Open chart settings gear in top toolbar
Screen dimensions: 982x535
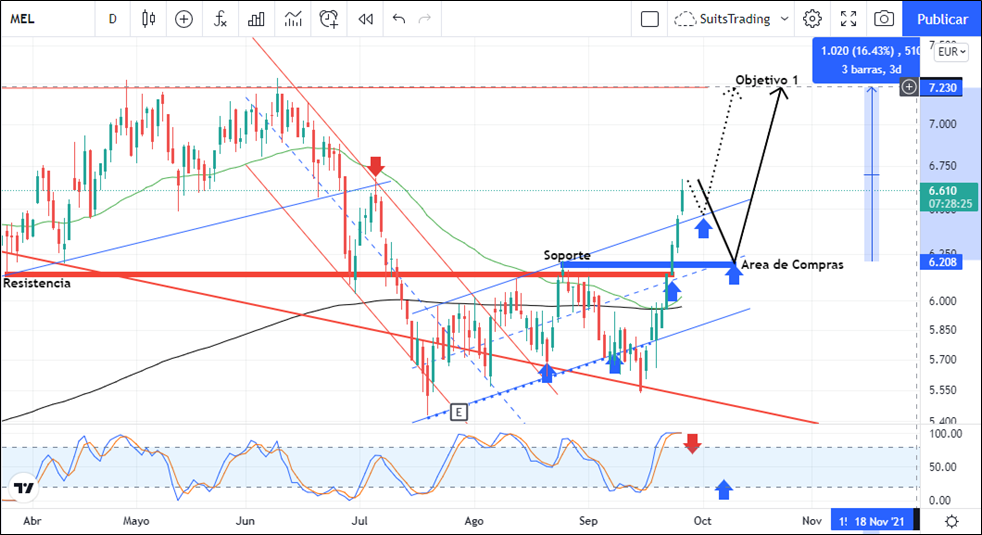point(812,18)
